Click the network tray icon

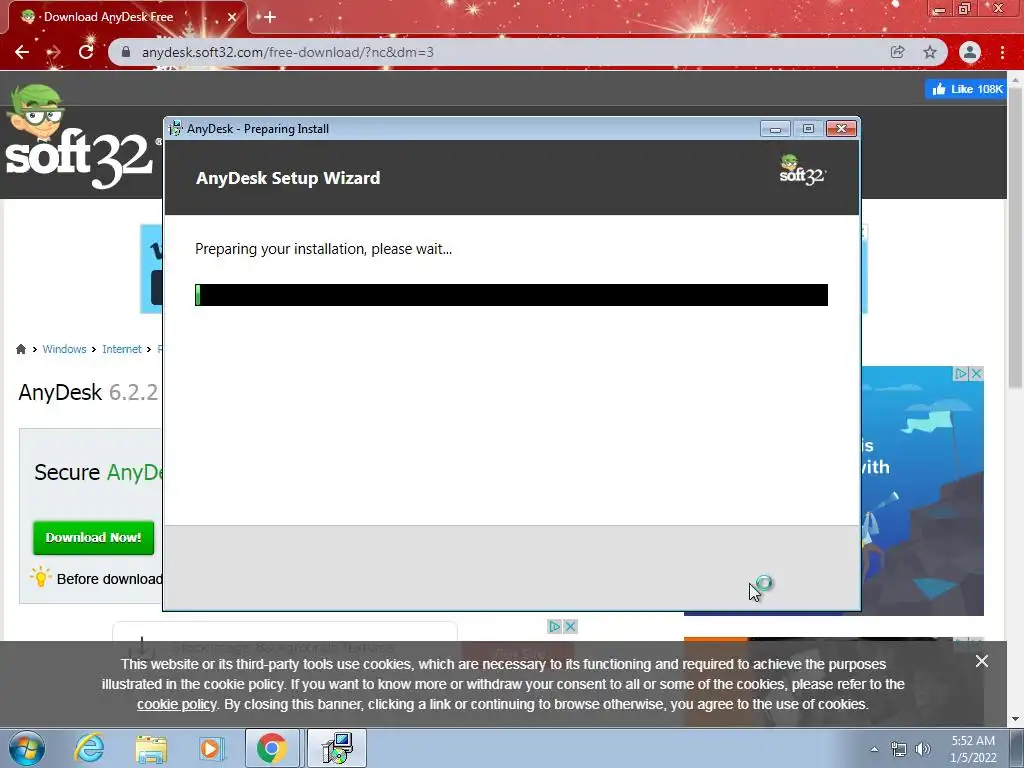point(899,749)
